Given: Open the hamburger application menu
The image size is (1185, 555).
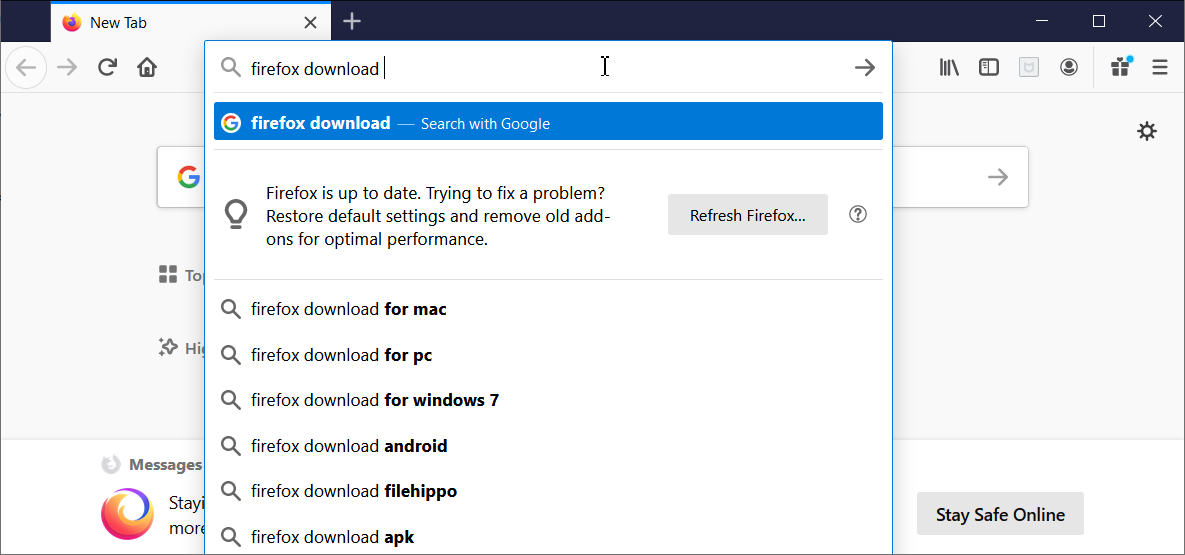Looking at the screenshot, I should tap(1160, 68).
